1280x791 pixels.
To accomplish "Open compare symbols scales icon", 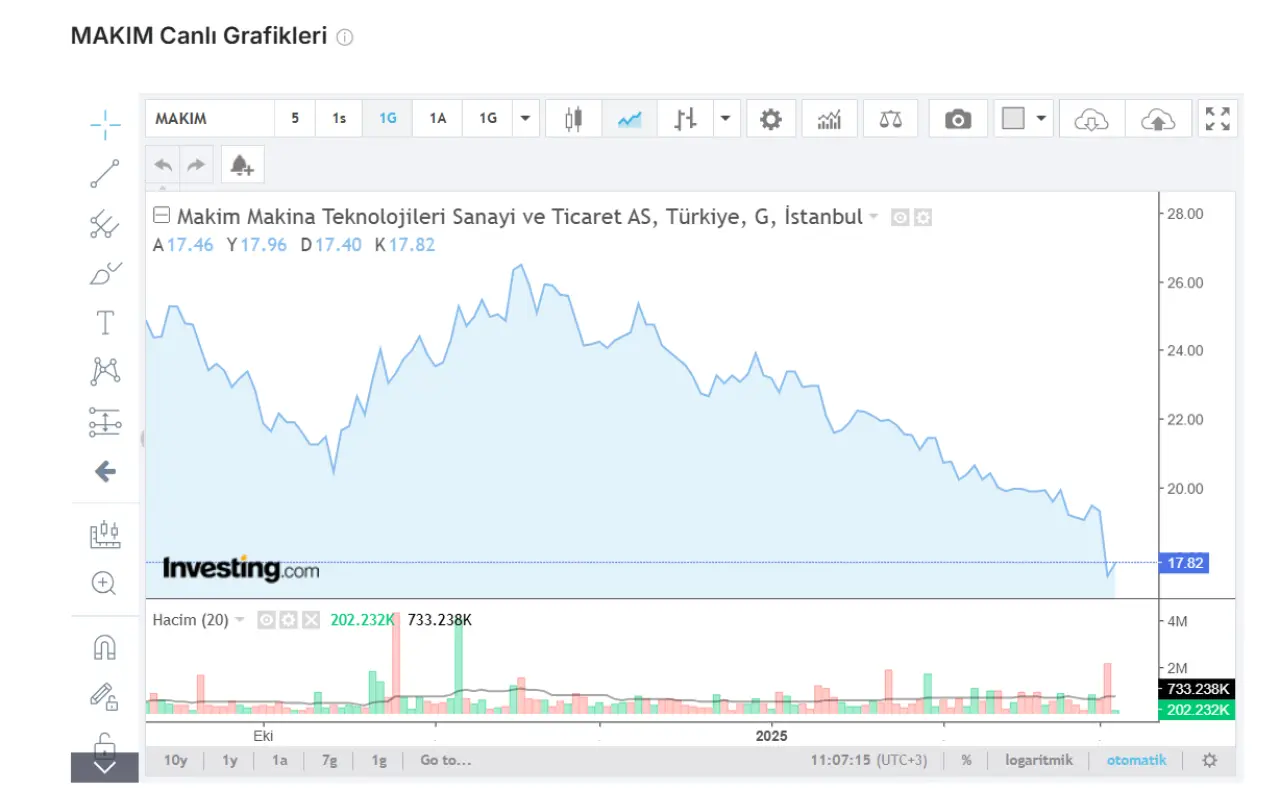I will pyautogui.click(x=890, y=119).
